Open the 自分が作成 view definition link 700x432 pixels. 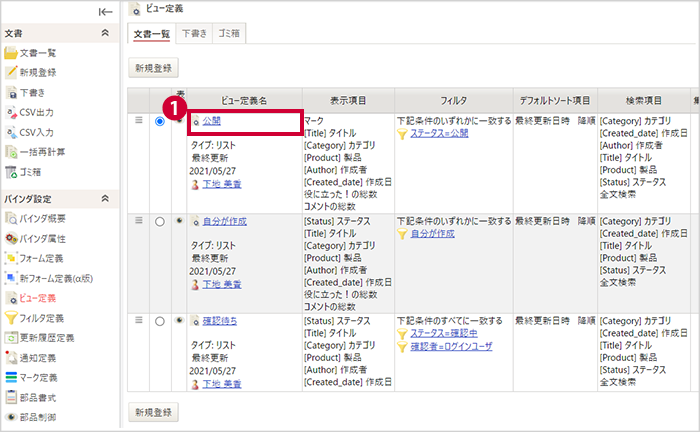[x=225, y=221]
